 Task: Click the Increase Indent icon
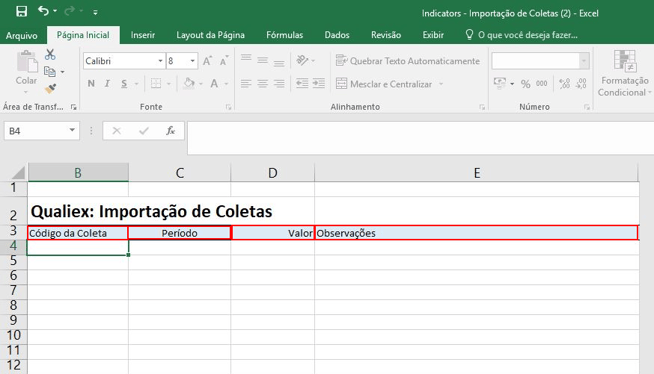pos(319,83)
